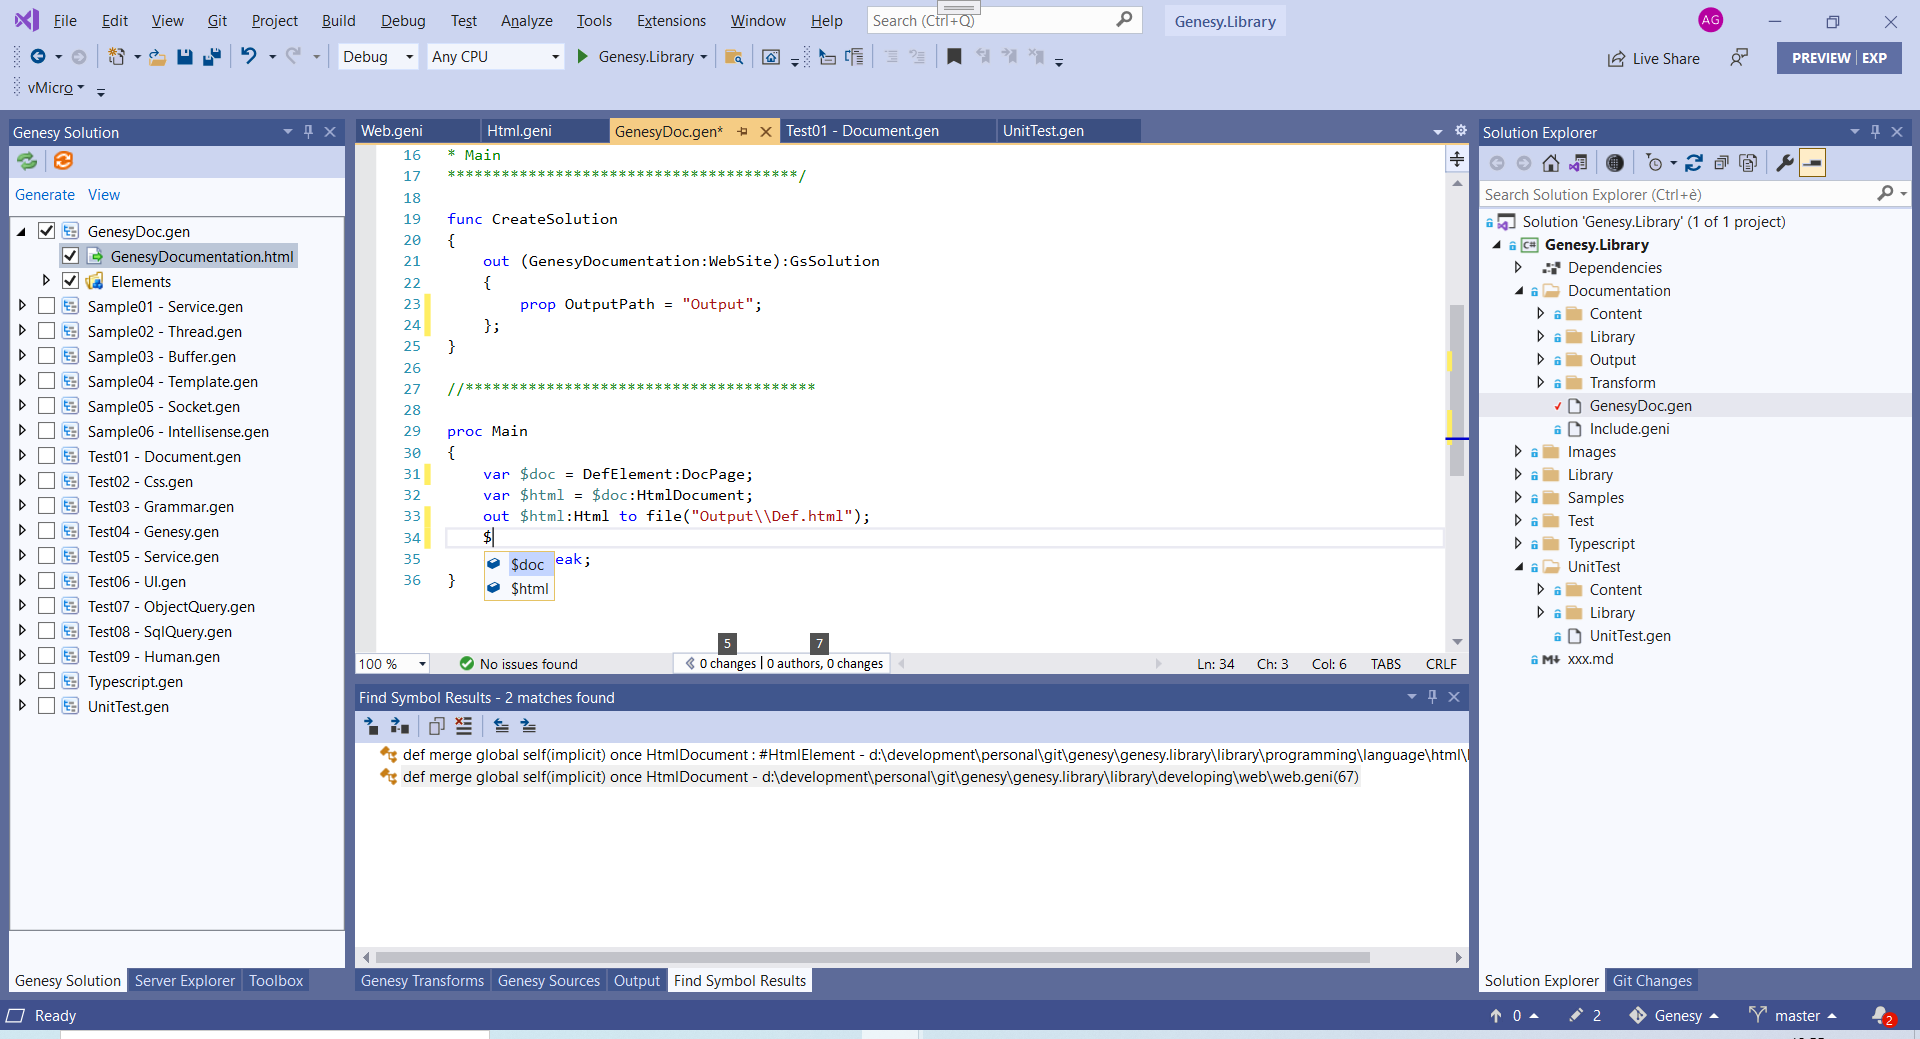Click the pending changes filter clock icon

1655,163
